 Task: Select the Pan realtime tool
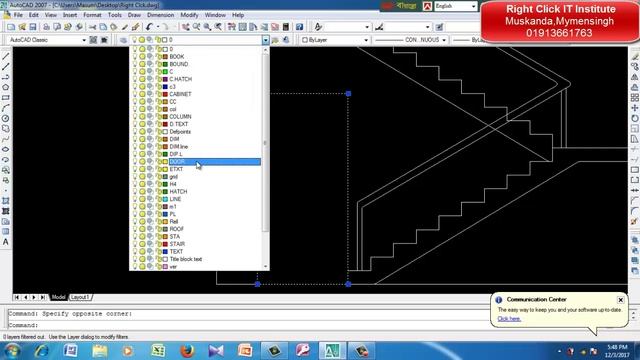tap(186, 27)
